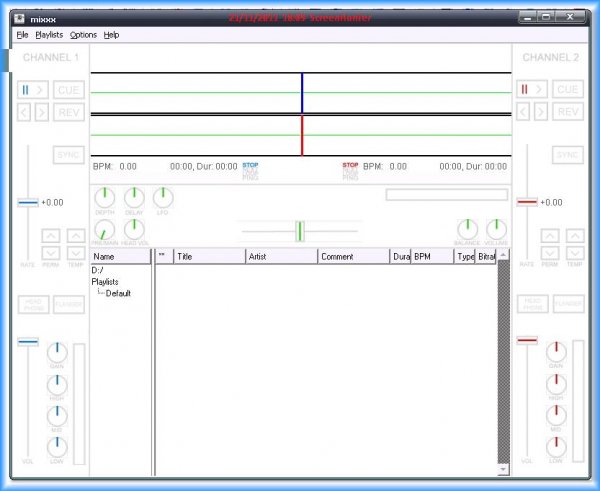Sort tracks by Comment column header
The width and height of the screenshot is (600, 491).
click(x=354, y=256)
